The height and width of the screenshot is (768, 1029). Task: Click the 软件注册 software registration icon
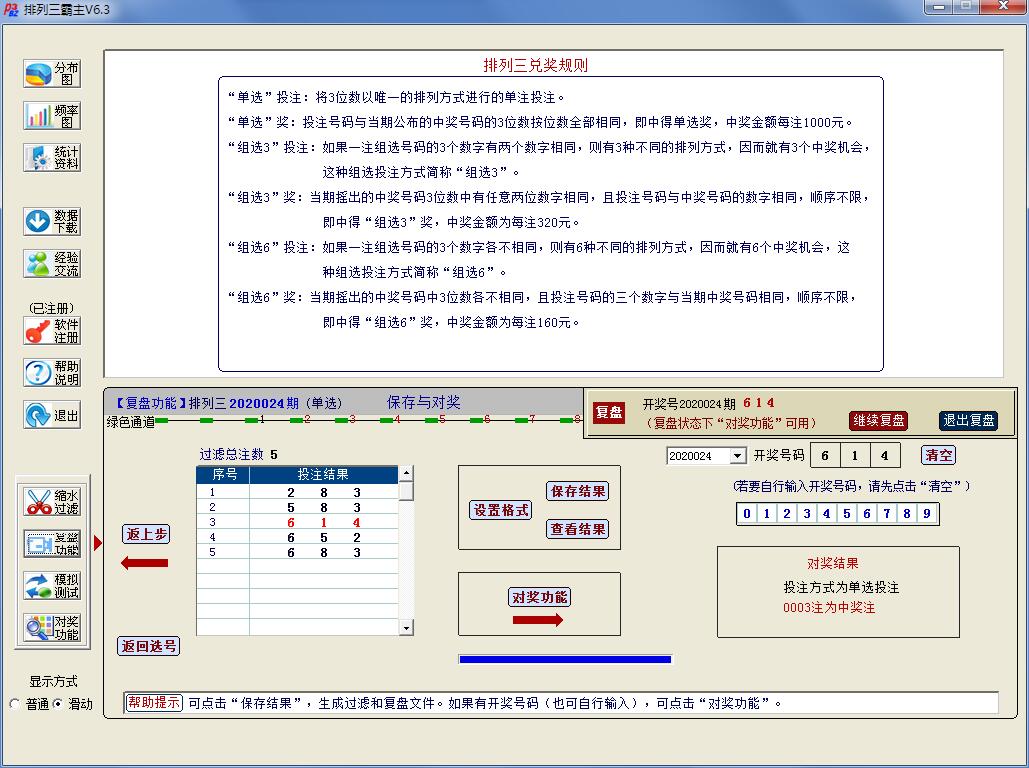click(52, 331)
